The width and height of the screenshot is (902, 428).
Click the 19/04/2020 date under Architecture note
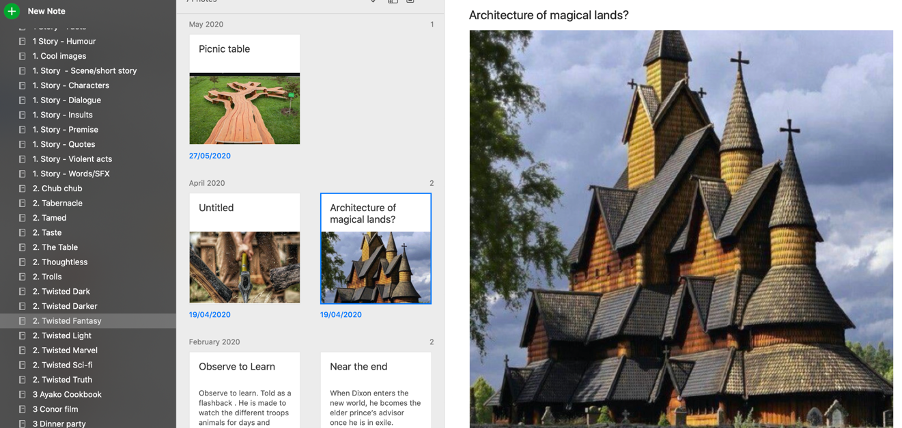click(x=341, y=315)
